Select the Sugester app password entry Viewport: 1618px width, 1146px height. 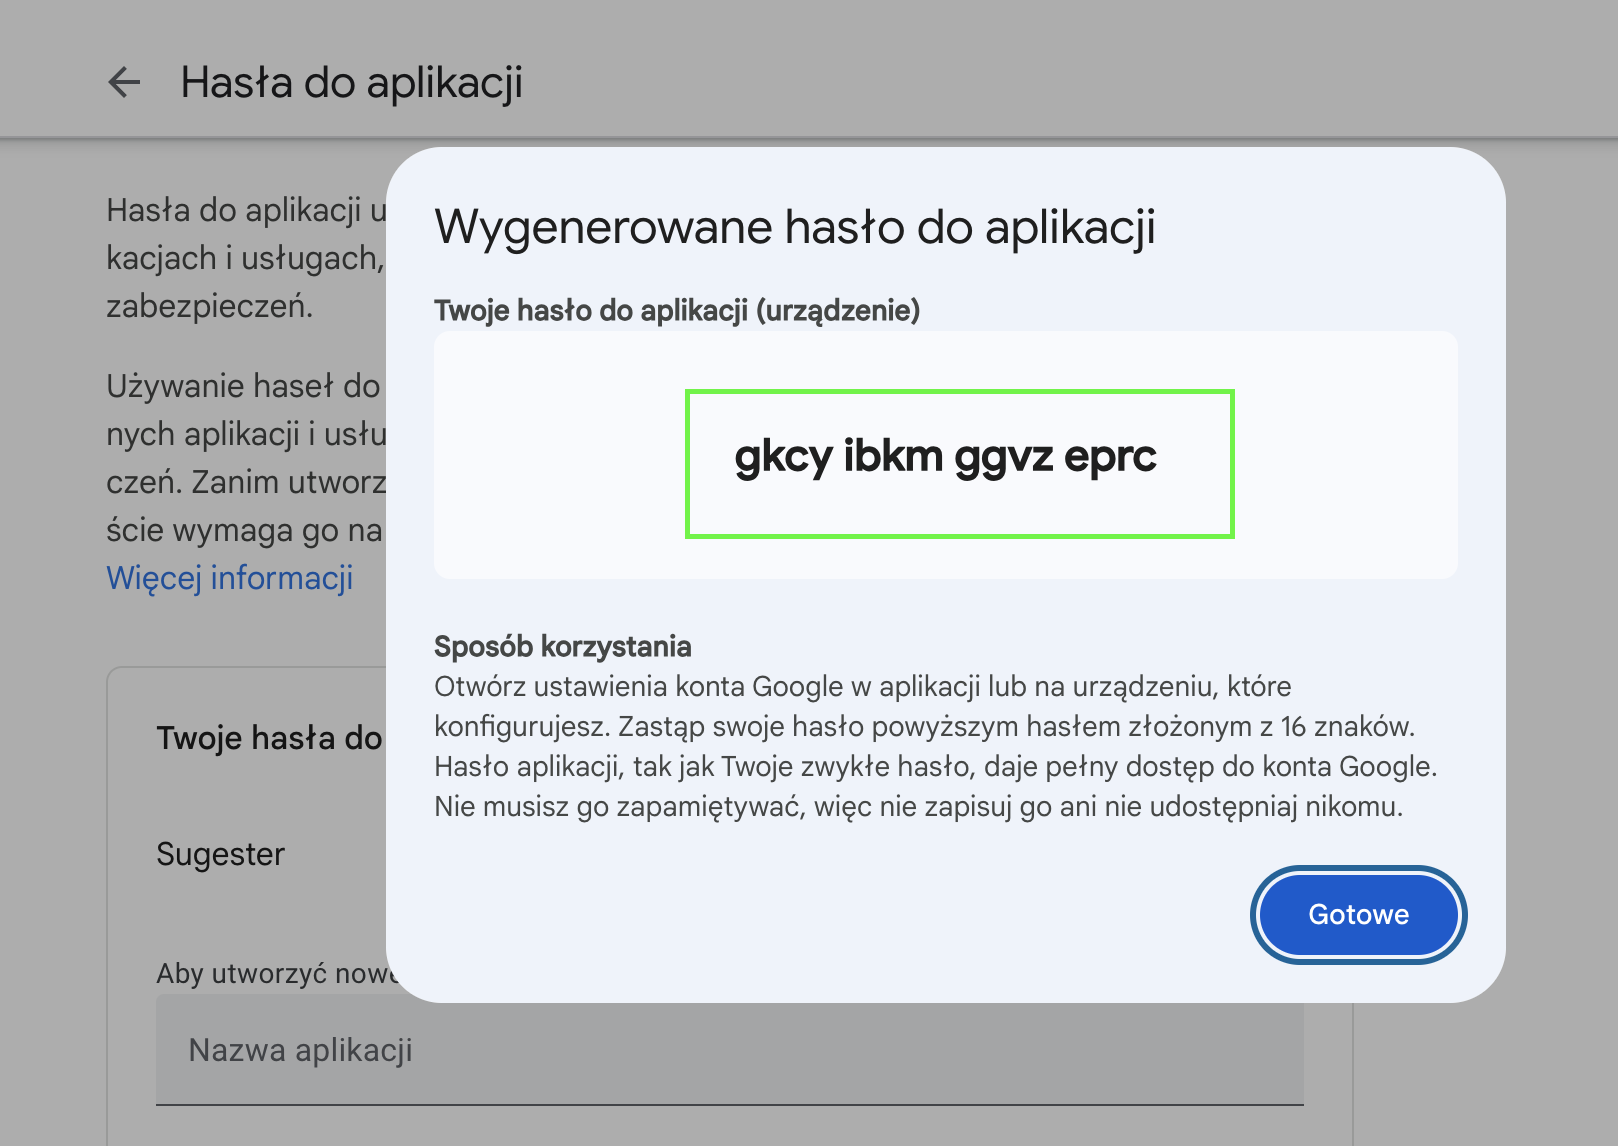click(x=220, y=854)
